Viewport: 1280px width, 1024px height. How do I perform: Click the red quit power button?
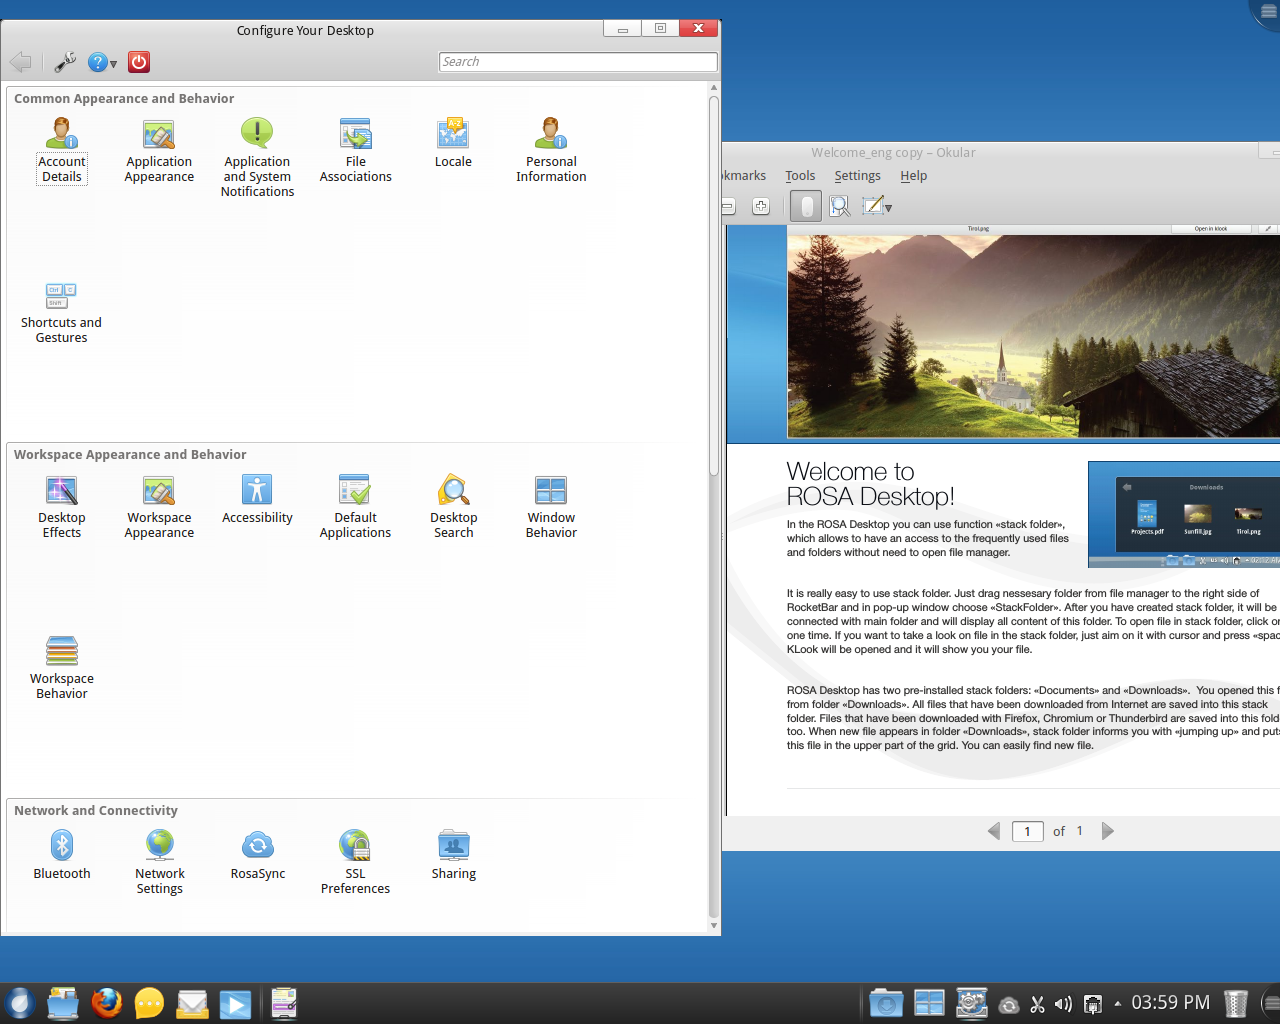139,62
